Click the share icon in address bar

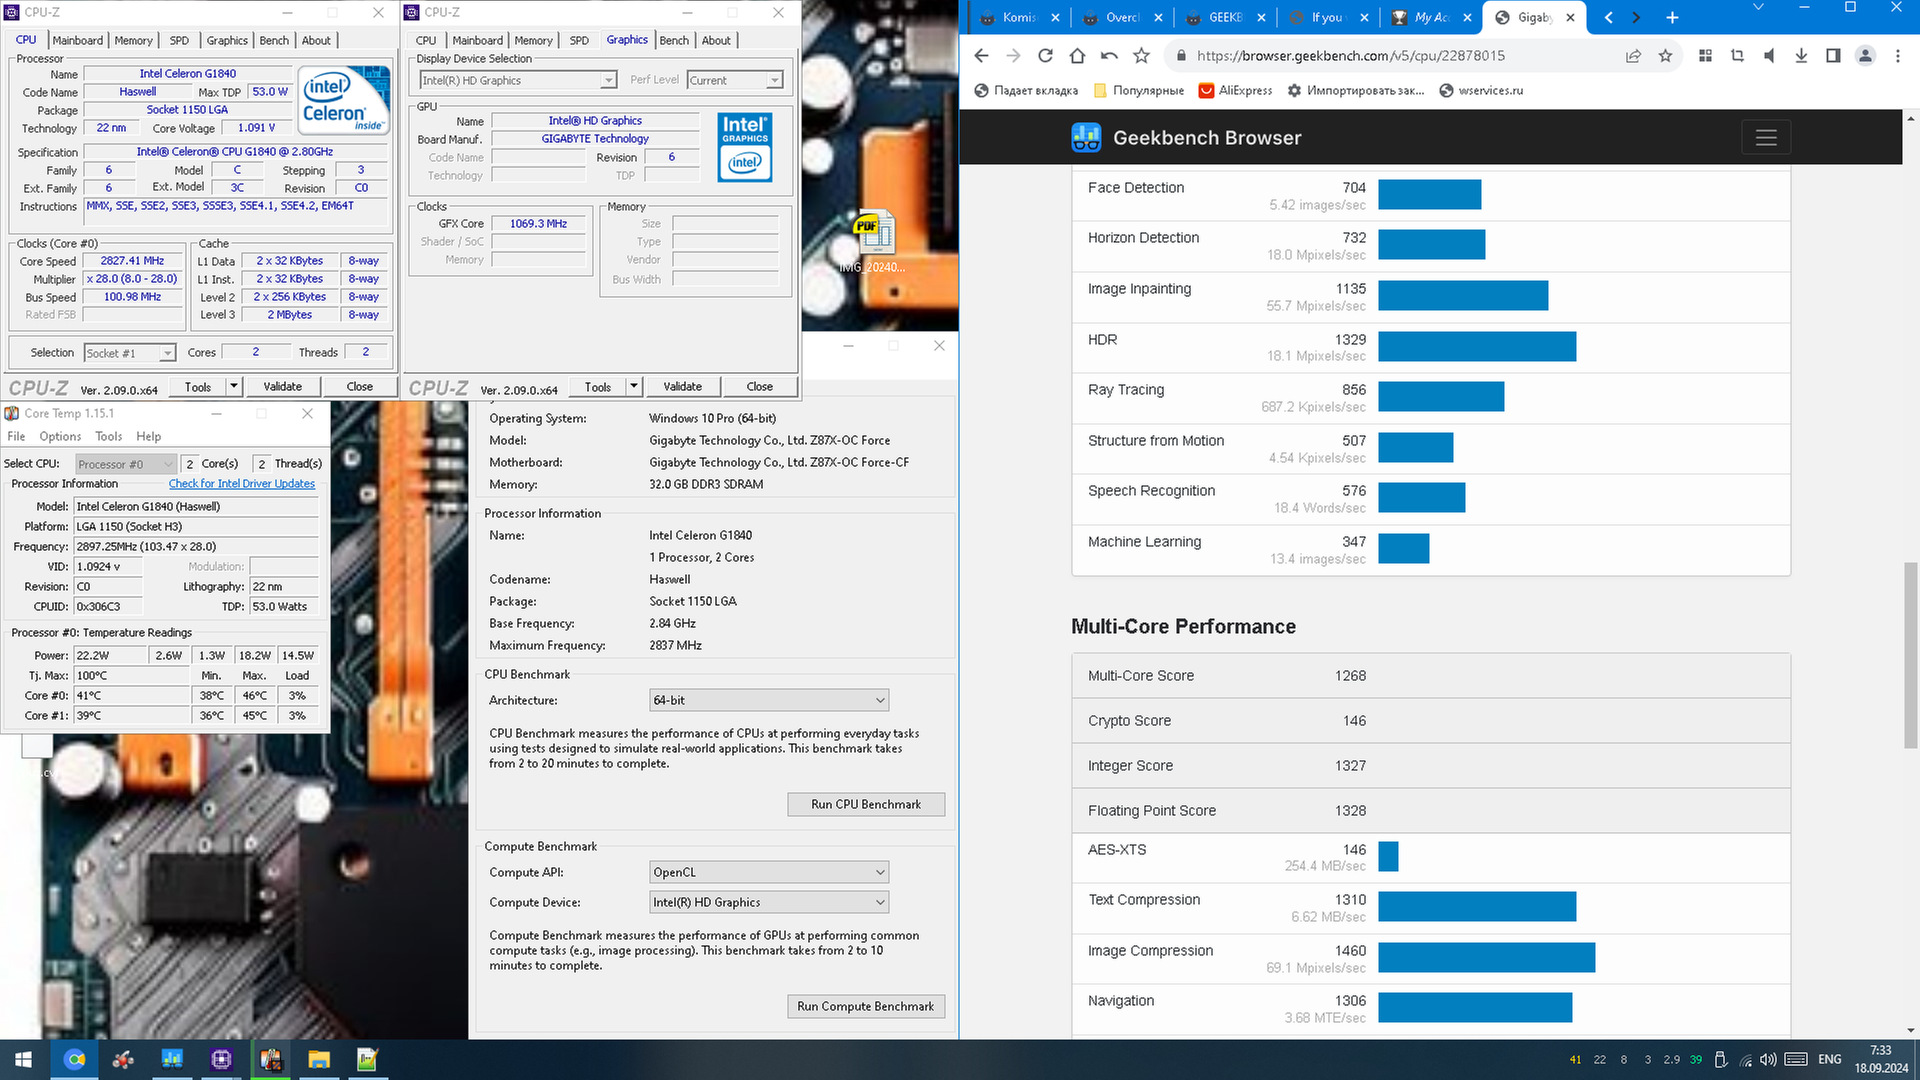point(1633,56)
